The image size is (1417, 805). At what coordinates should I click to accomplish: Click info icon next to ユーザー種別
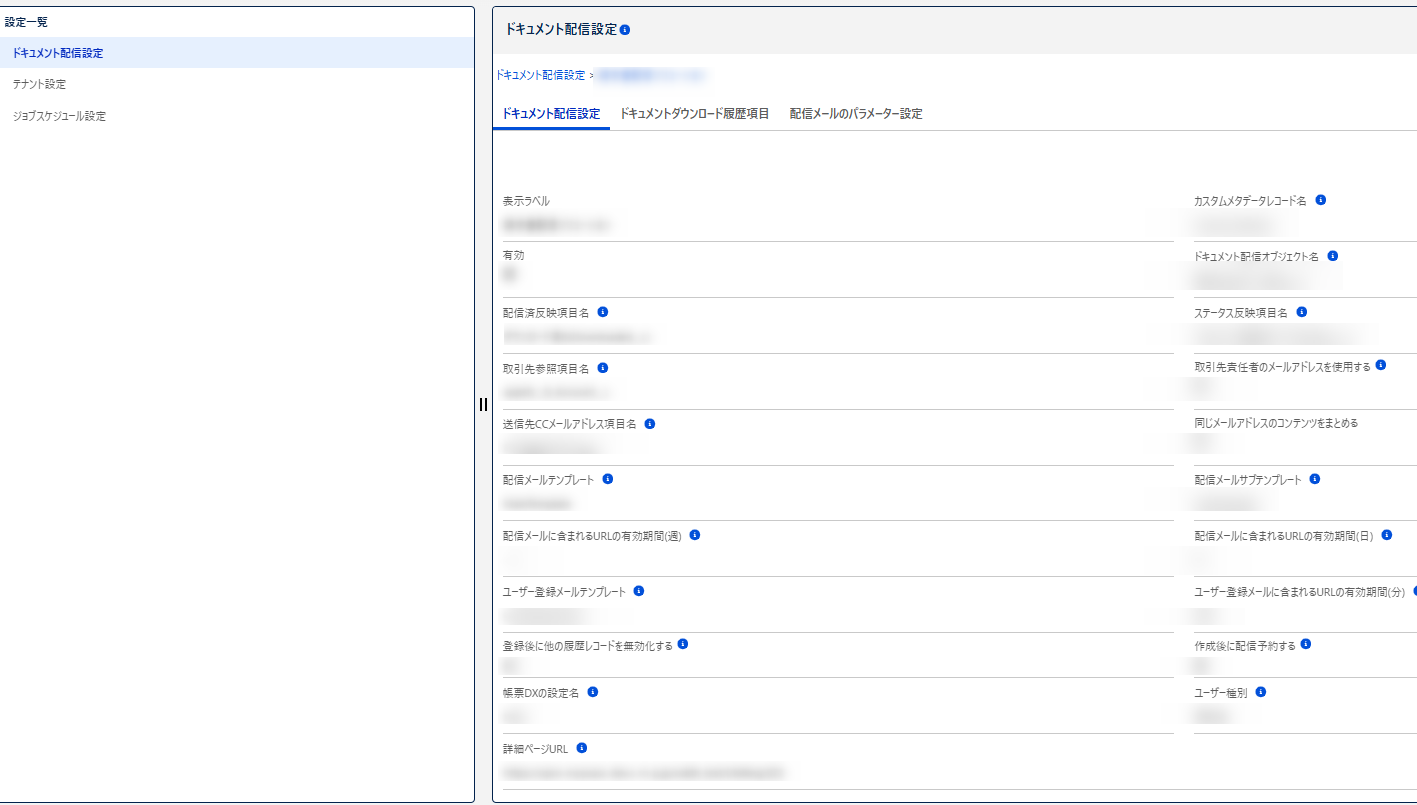pos(1260,692)
